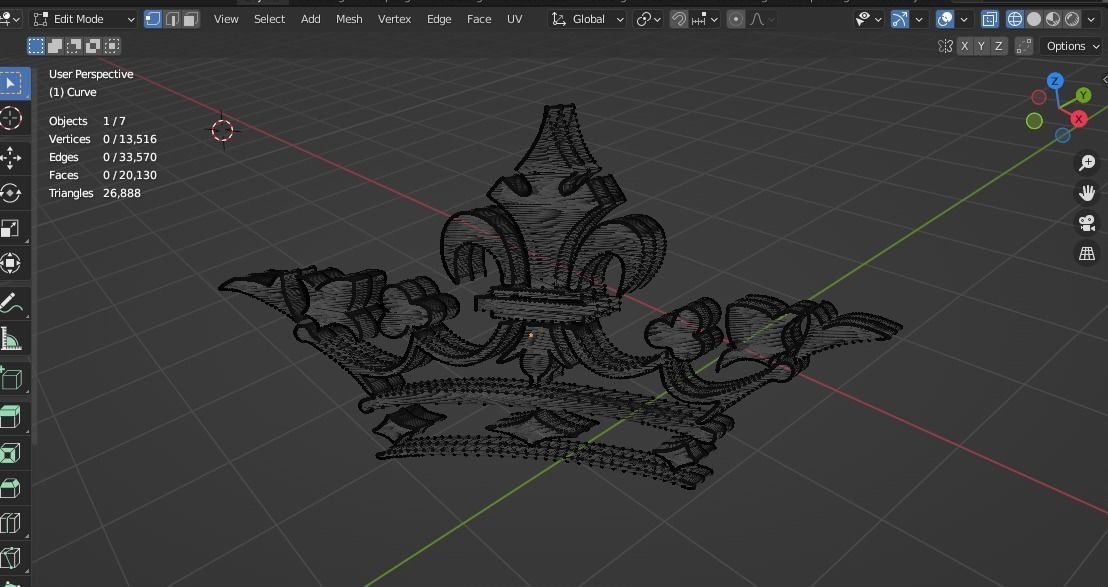Image resolution: width=1108 pixels, height=587 pixels.
Task: Open the Select menu
Action: tap(269, 19)
